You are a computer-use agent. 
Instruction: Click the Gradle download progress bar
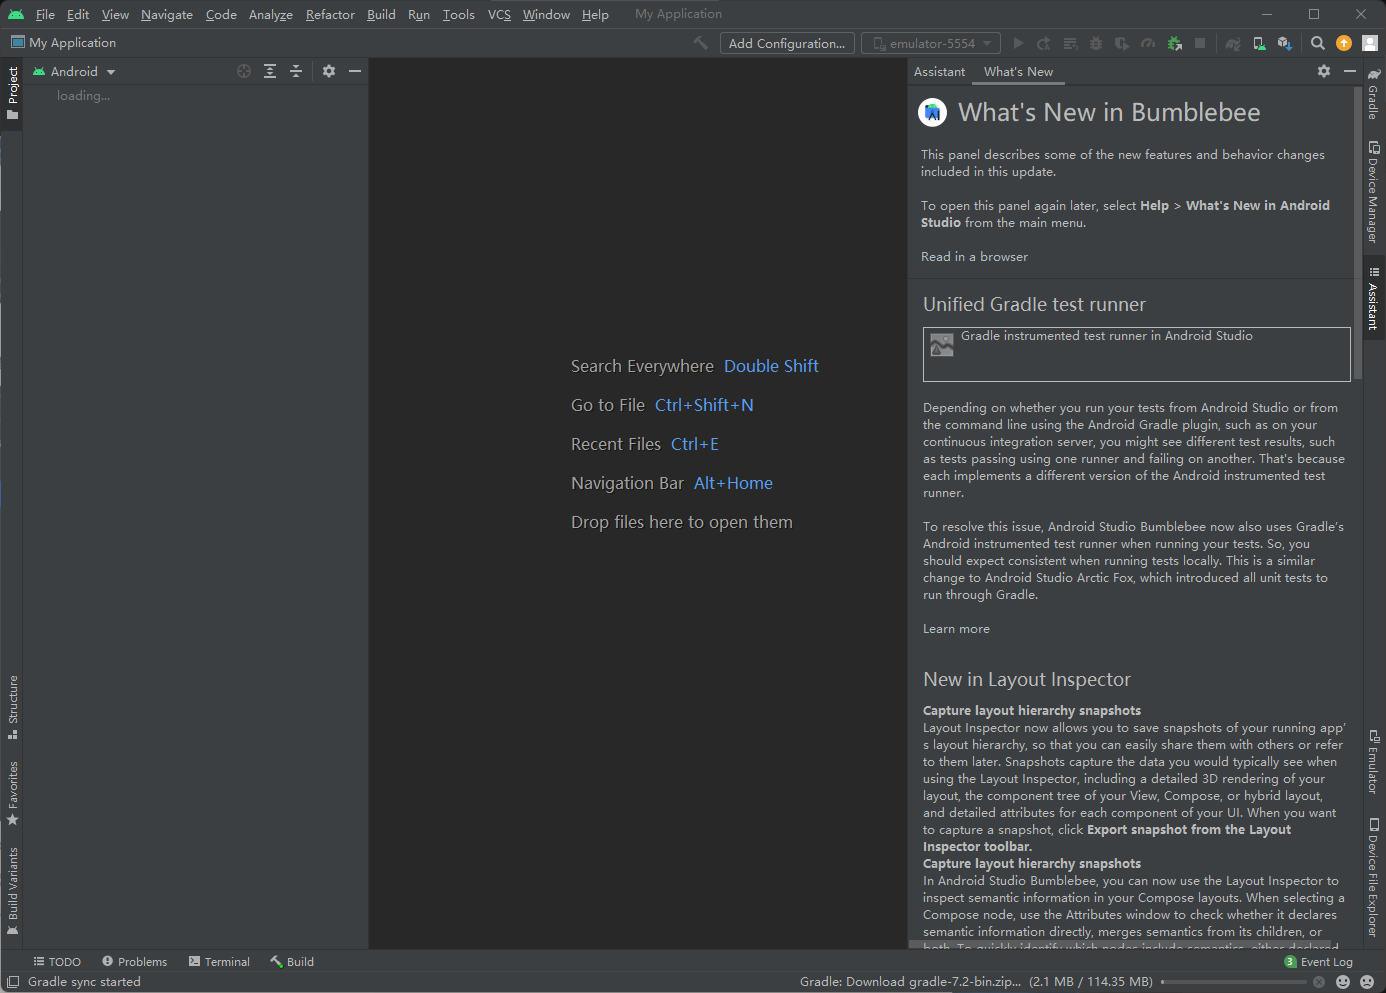click(x=1233, y=982)
